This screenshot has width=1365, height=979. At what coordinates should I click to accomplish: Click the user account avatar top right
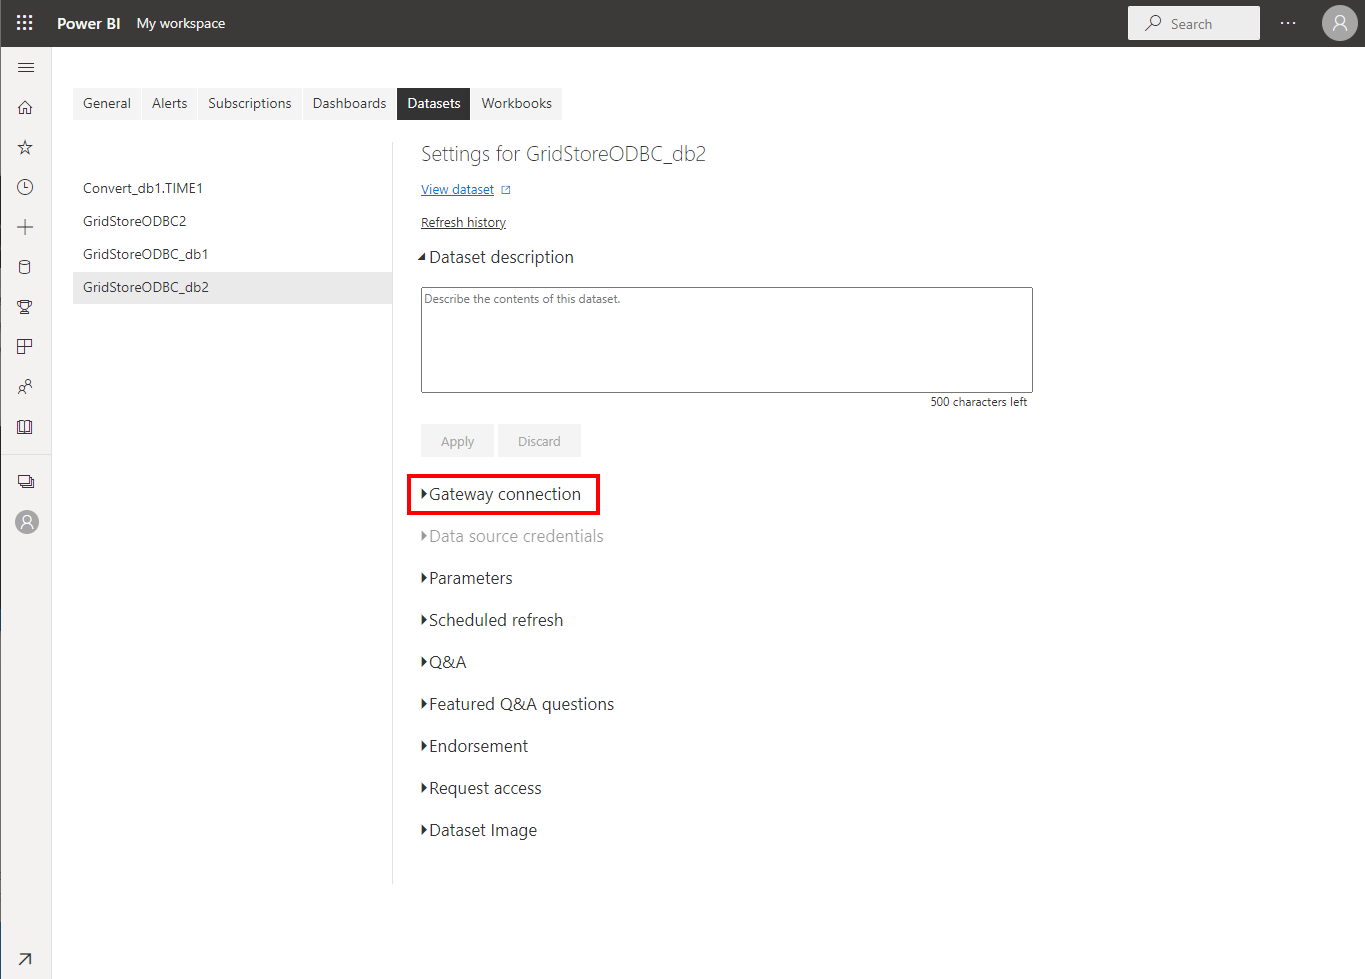point(1339,23)
